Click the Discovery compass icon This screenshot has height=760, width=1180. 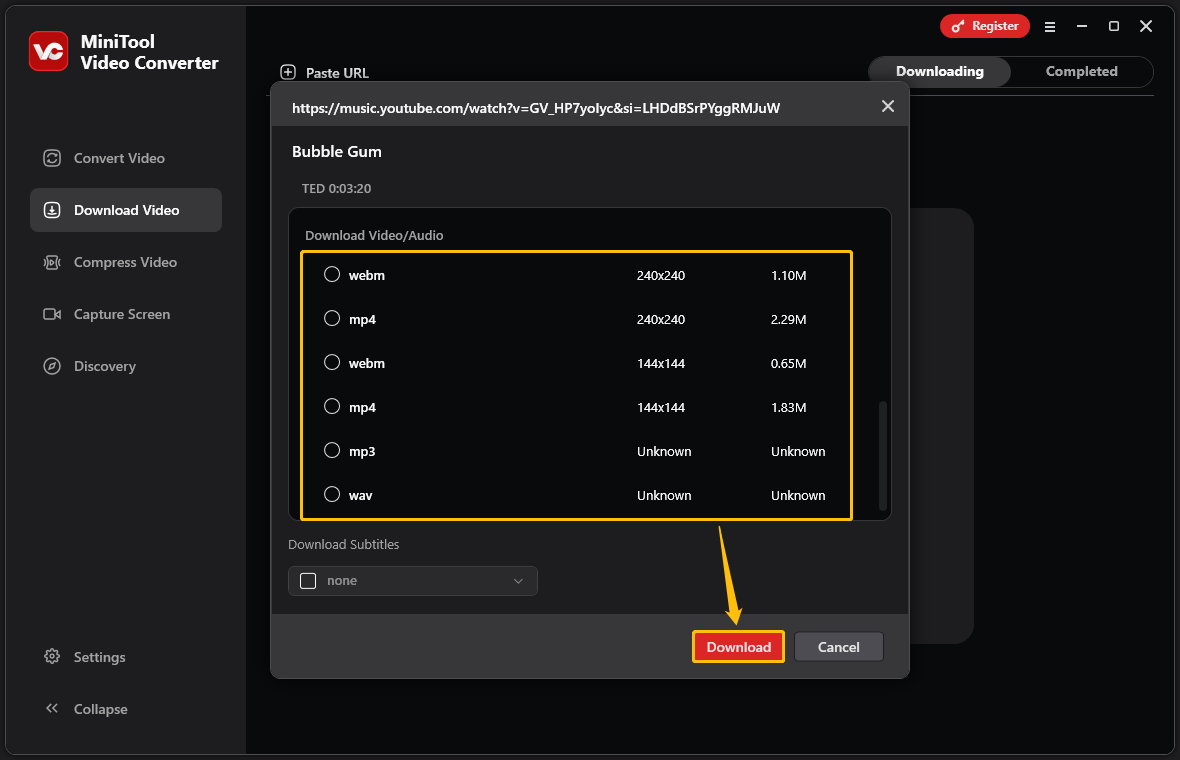(52, 366)
